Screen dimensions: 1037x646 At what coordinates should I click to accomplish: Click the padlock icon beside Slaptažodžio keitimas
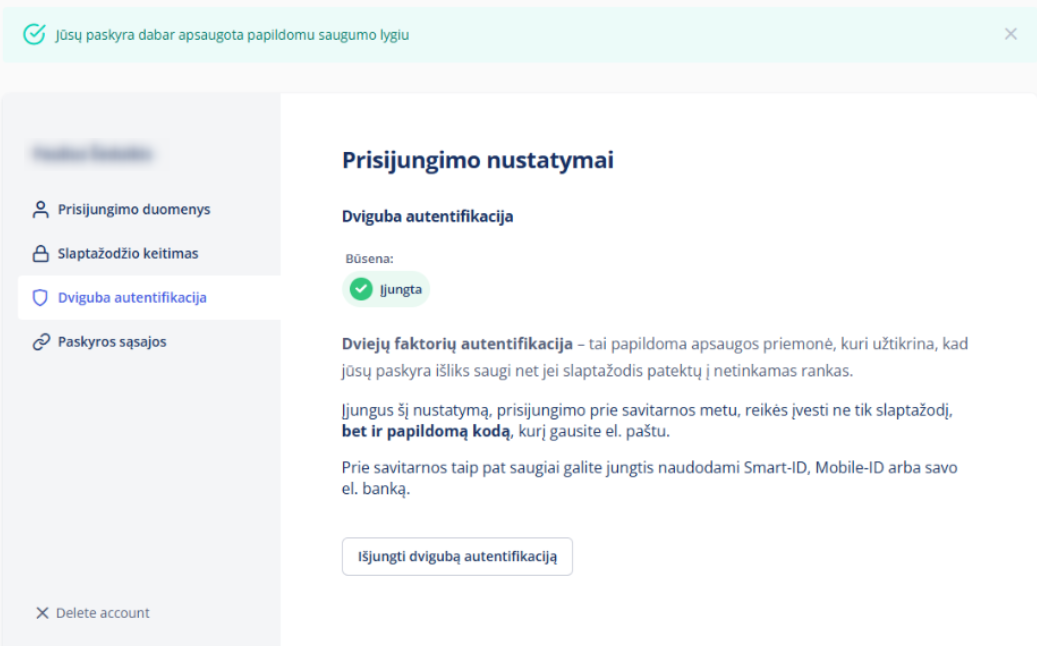pyautogui.click(x=41, y=254)
